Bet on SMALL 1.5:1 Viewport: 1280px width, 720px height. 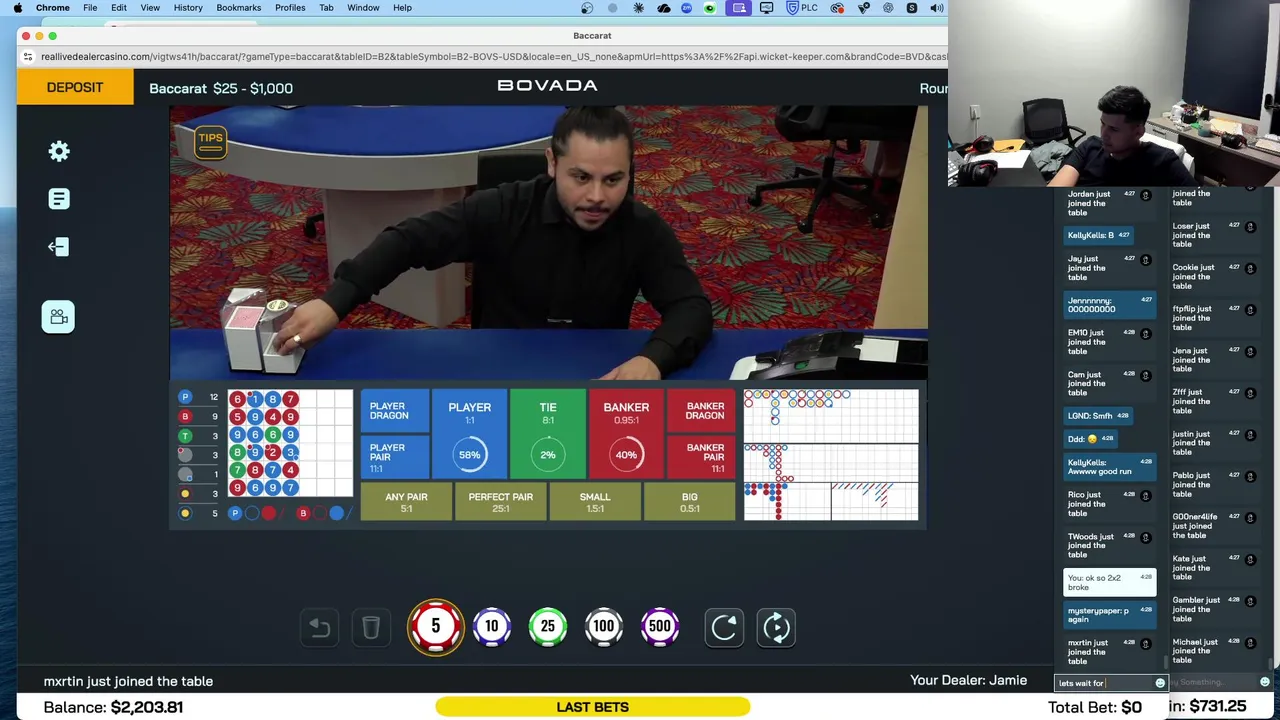594,502
